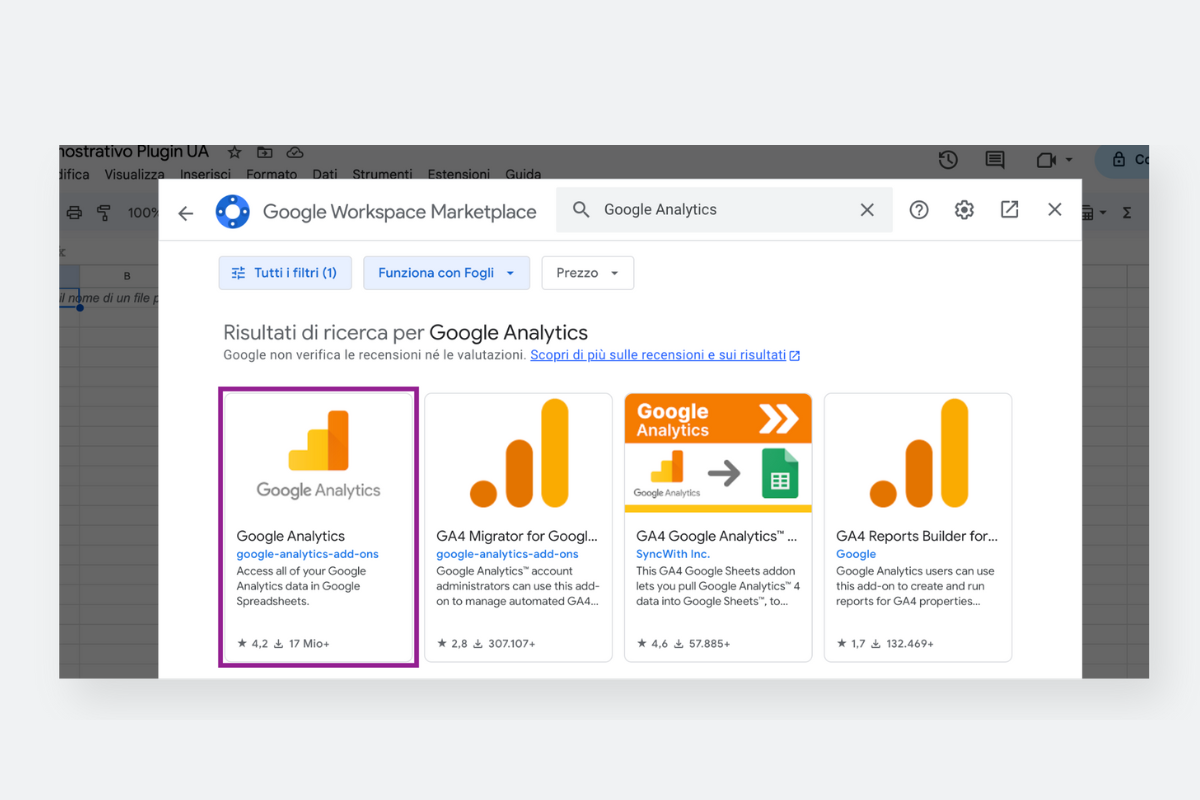This screenshot has height=800, width=1200.
Task: Click the 57.885+ downloads count
Action: pos(702,644)
